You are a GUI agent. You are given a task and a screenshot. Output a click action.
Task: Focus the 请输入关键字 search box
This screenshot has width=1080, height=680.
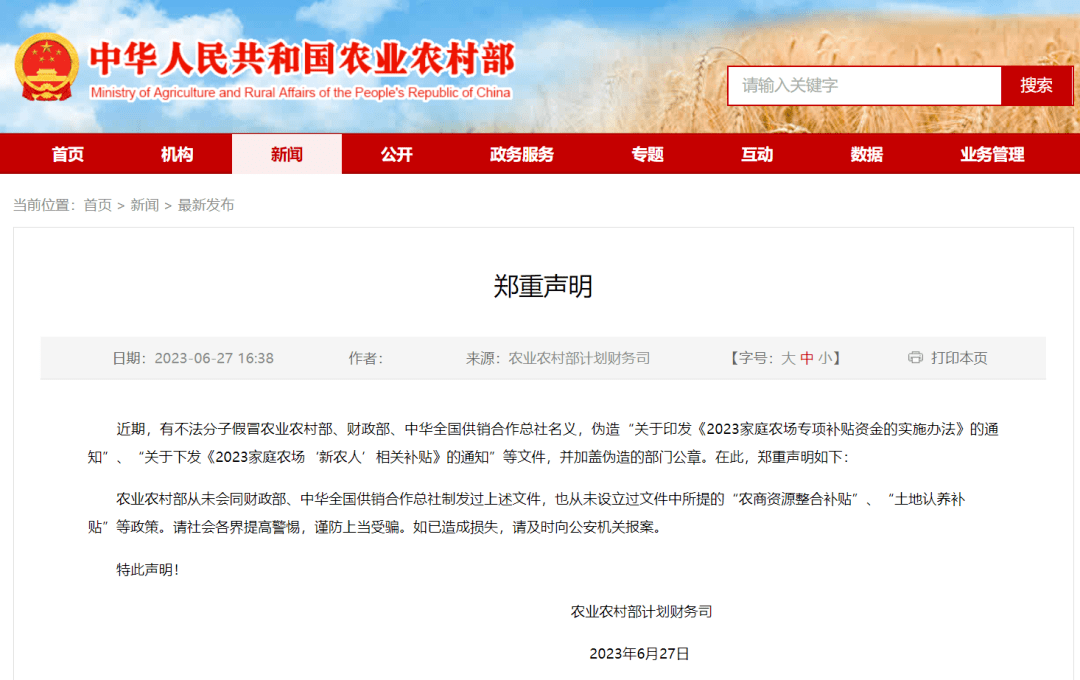pyautogui.click(x=864, y=85)
